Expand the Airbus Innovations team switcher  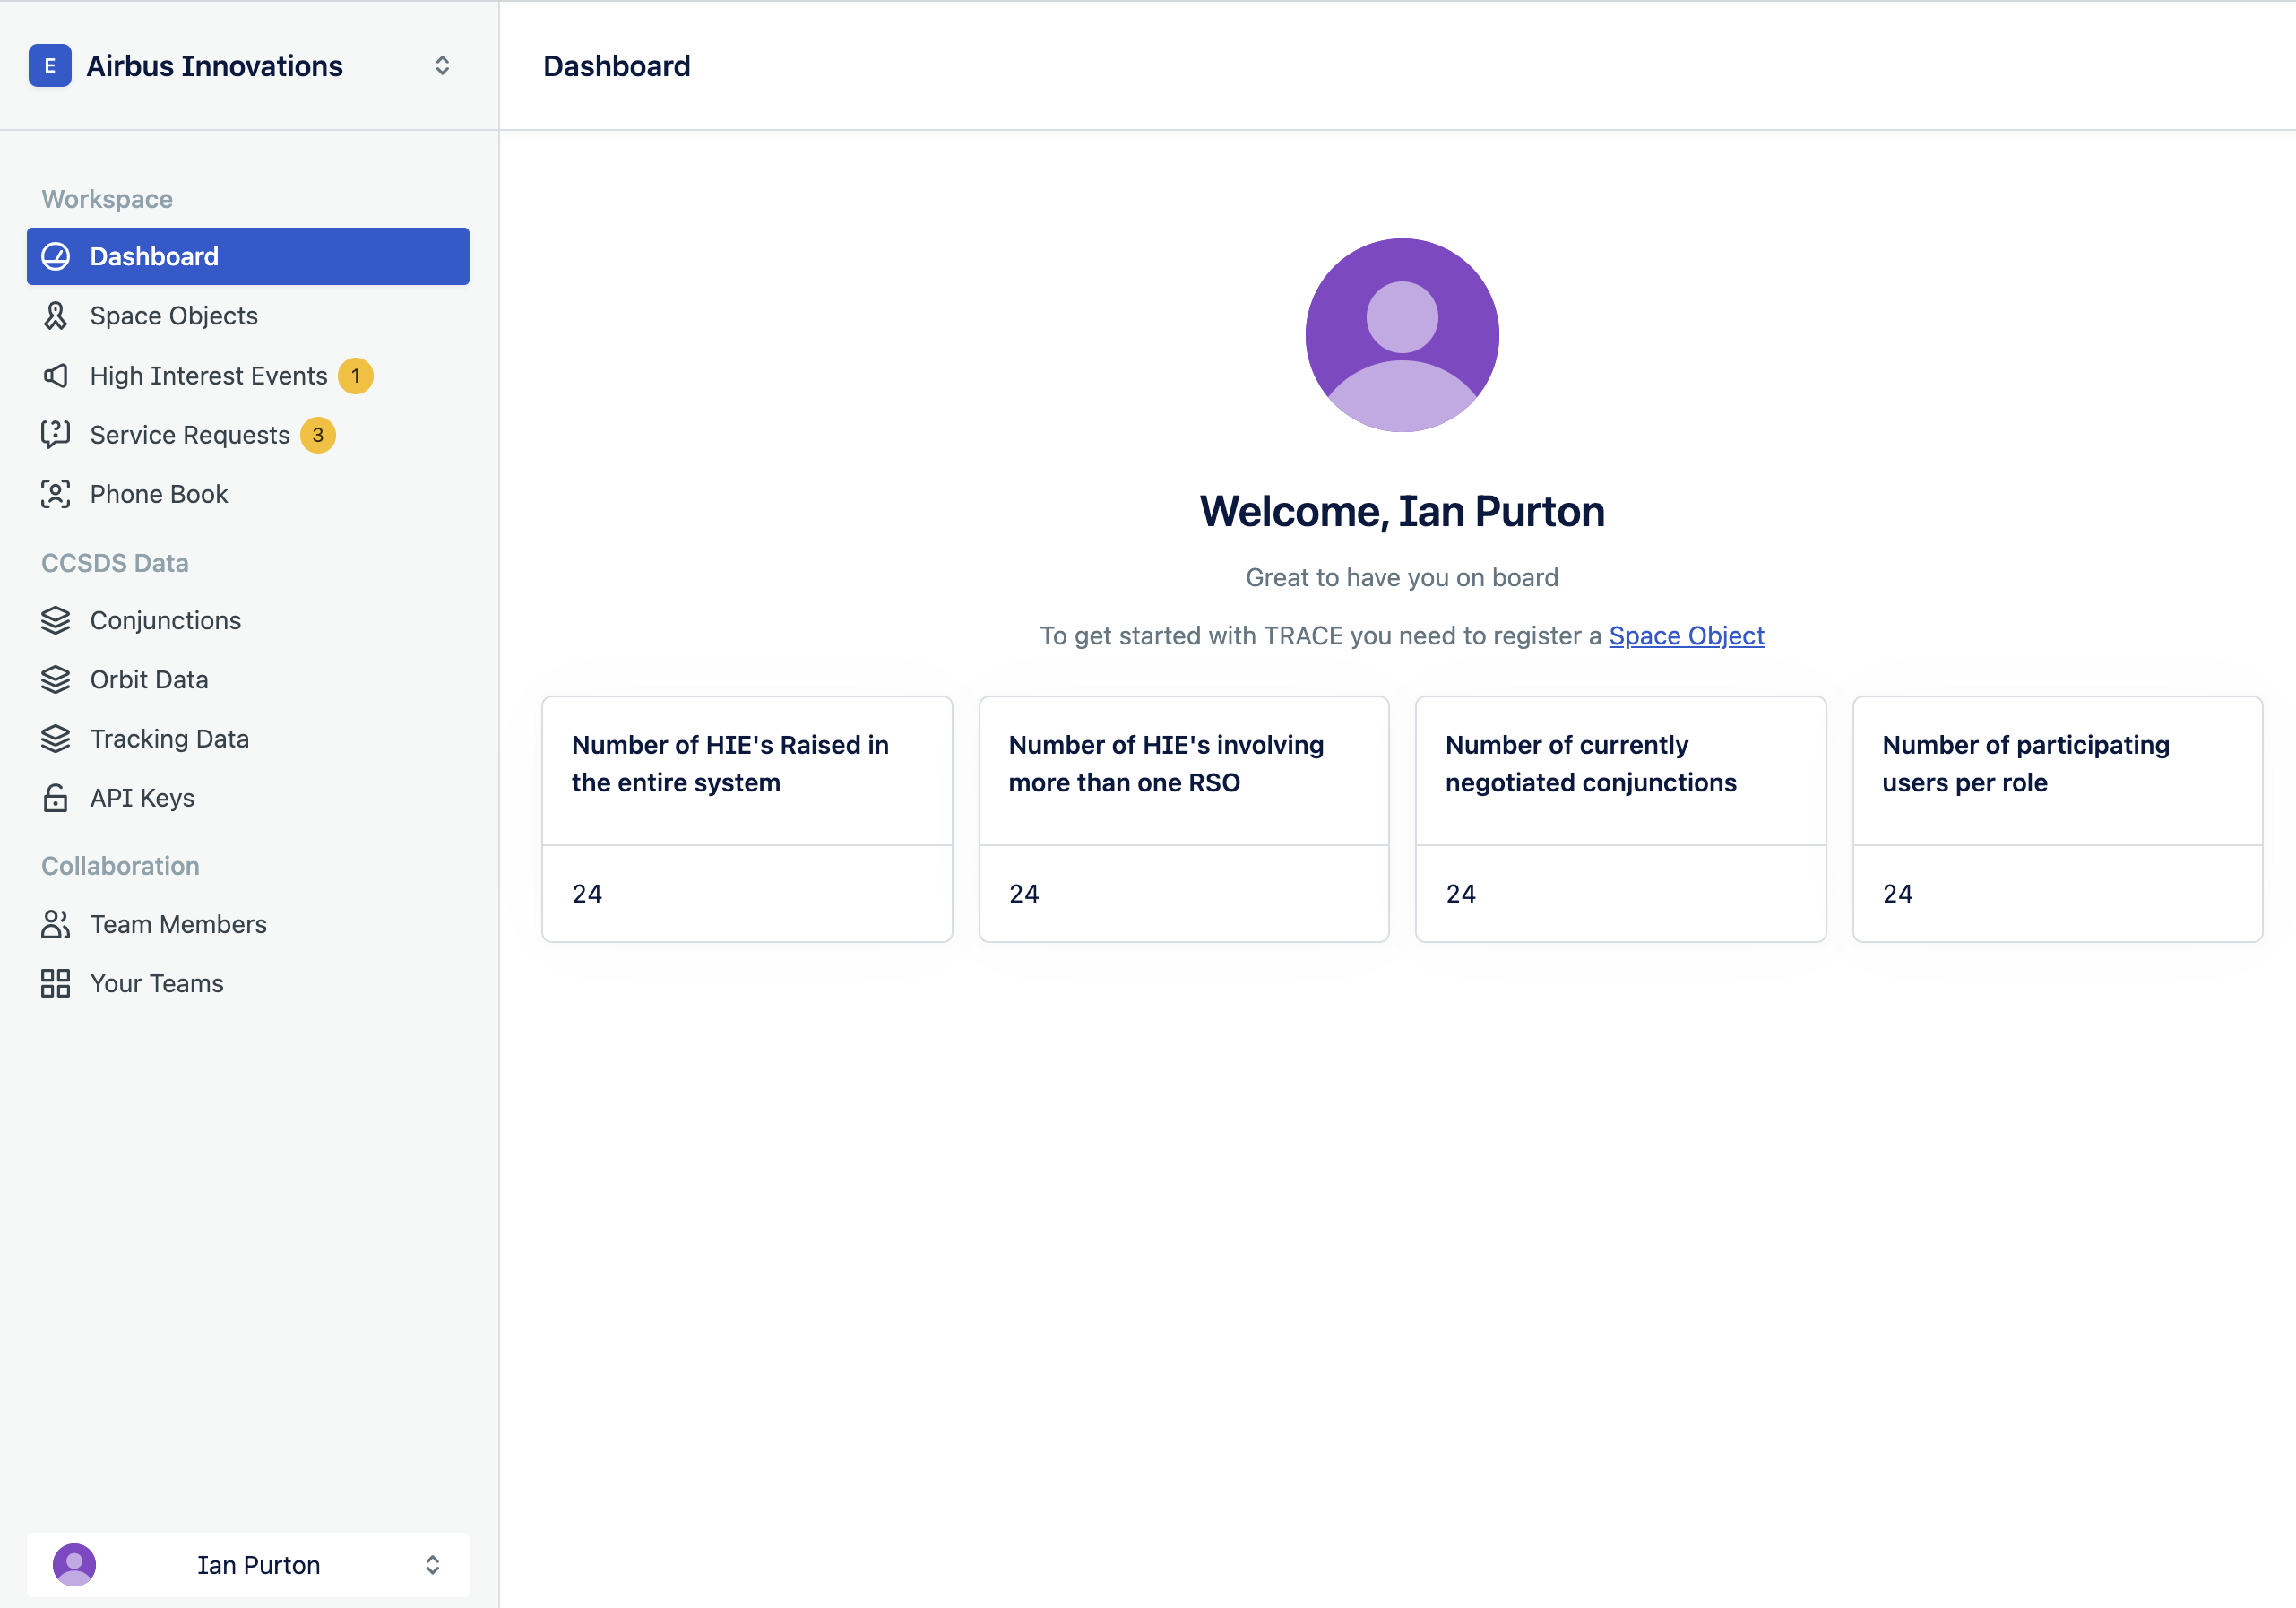[x=442, y=66]
